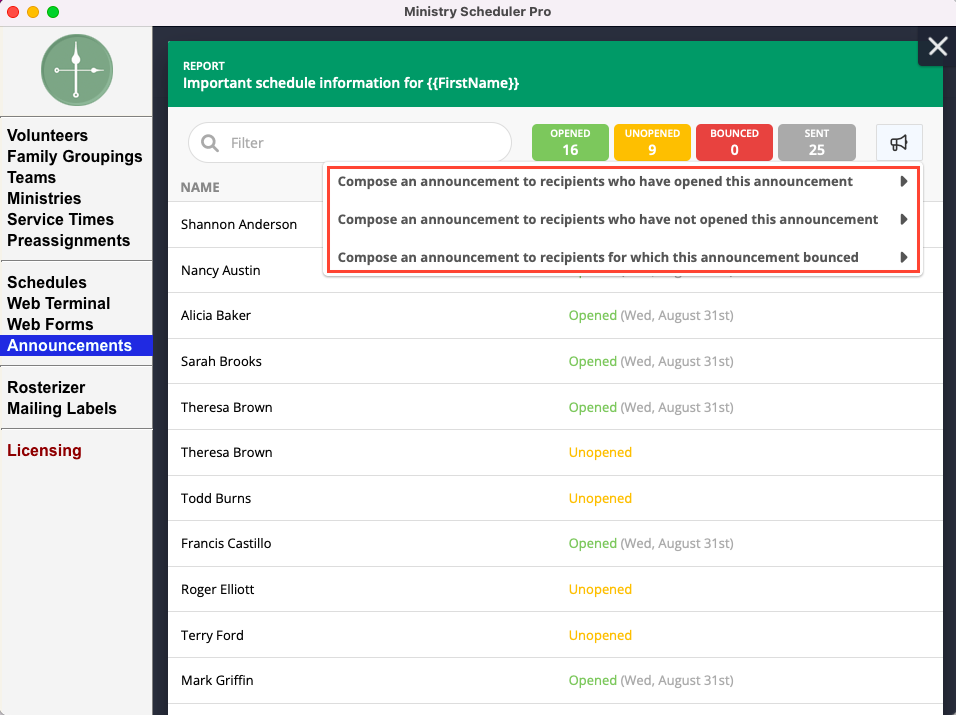
Task: Open Volunteers in the sidebar
Action: click(x=47, y=135)
